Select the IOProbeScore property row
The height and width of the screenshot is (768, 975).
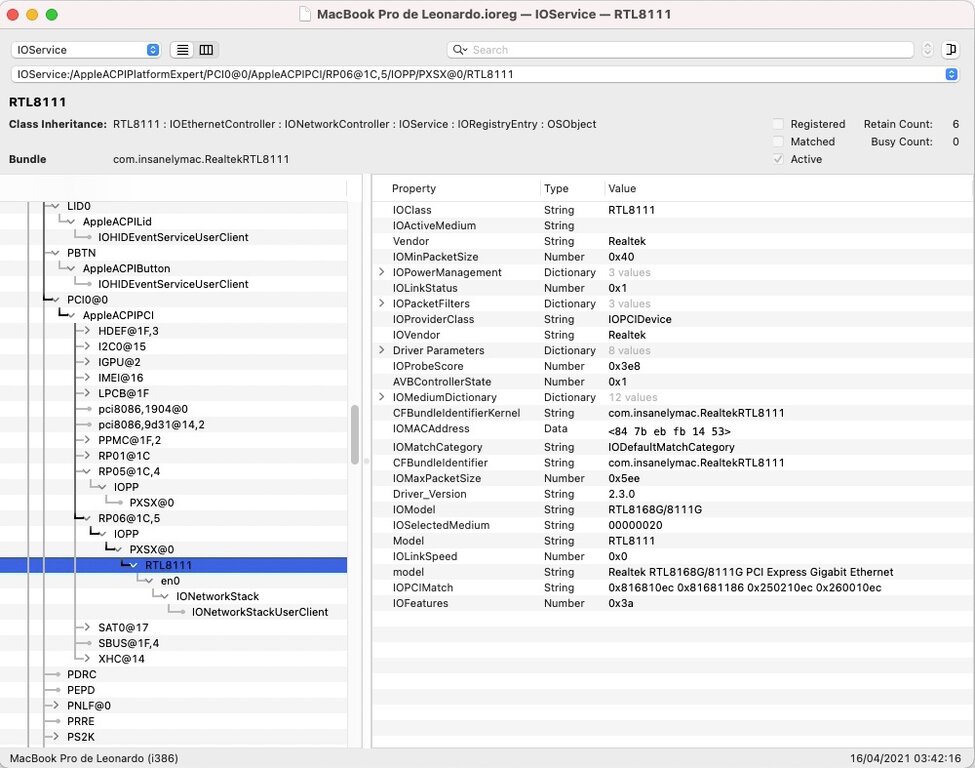[673, 366]
